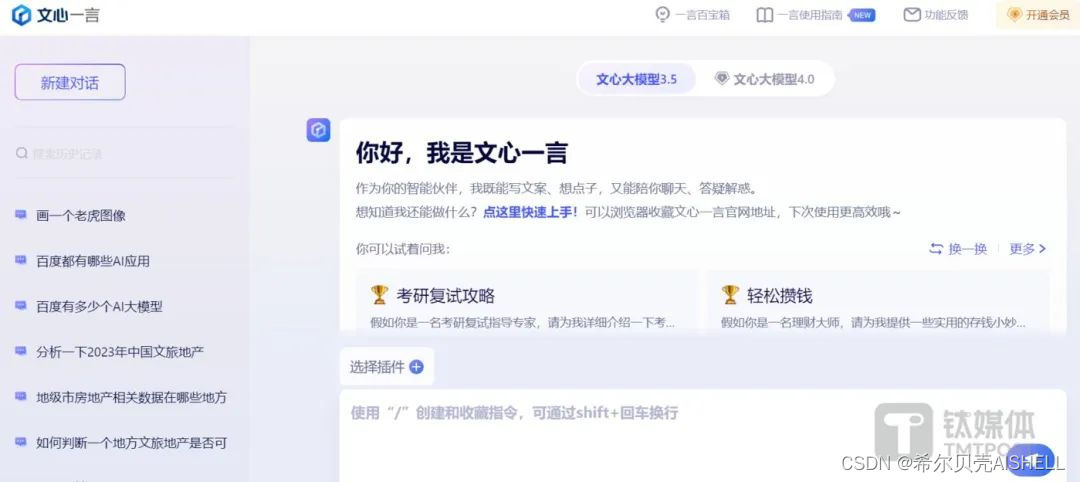Open the 功能反馈 menu item
This screenshot has width=1080, height=482.
(936, 15)
